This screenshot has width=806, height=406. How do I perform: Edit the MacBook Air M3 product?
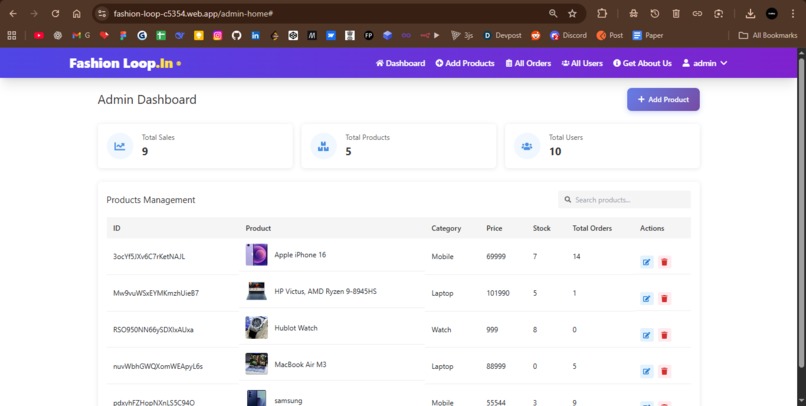pos(647,371)
